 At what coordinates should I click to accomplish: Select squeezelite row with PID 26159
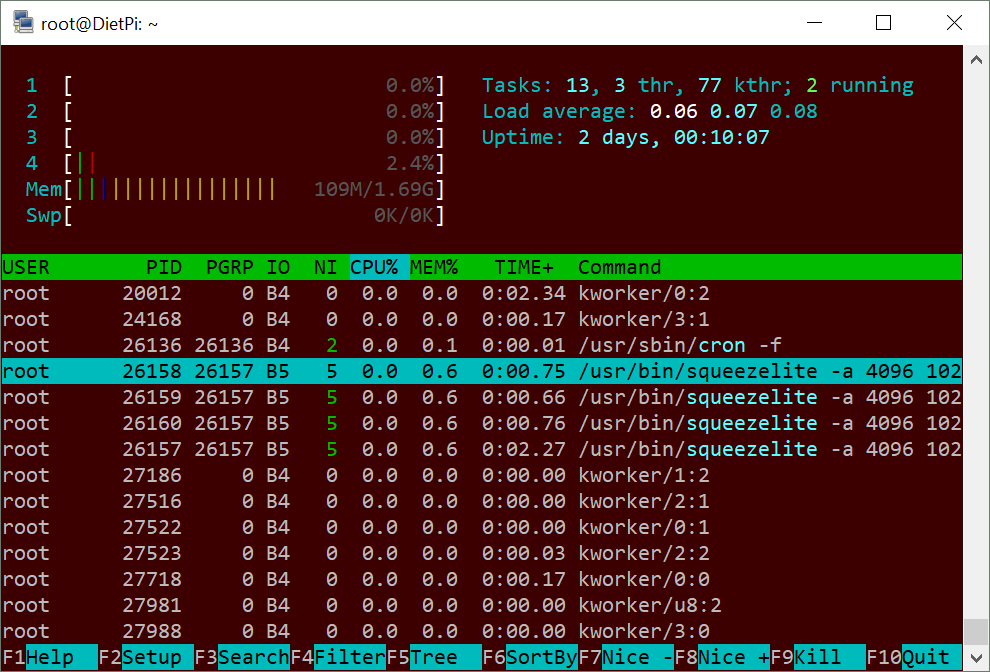click(x=482, y=397)
